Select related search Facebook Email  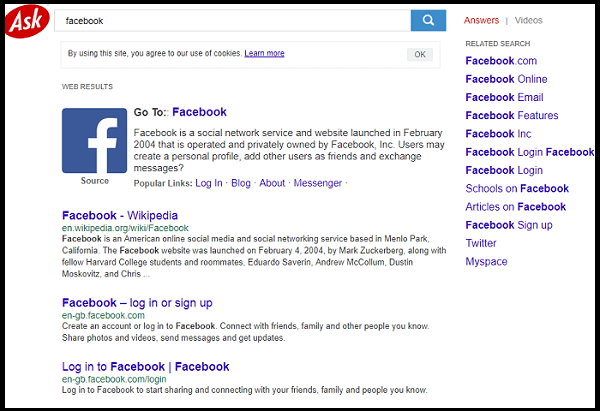point(504,97)
